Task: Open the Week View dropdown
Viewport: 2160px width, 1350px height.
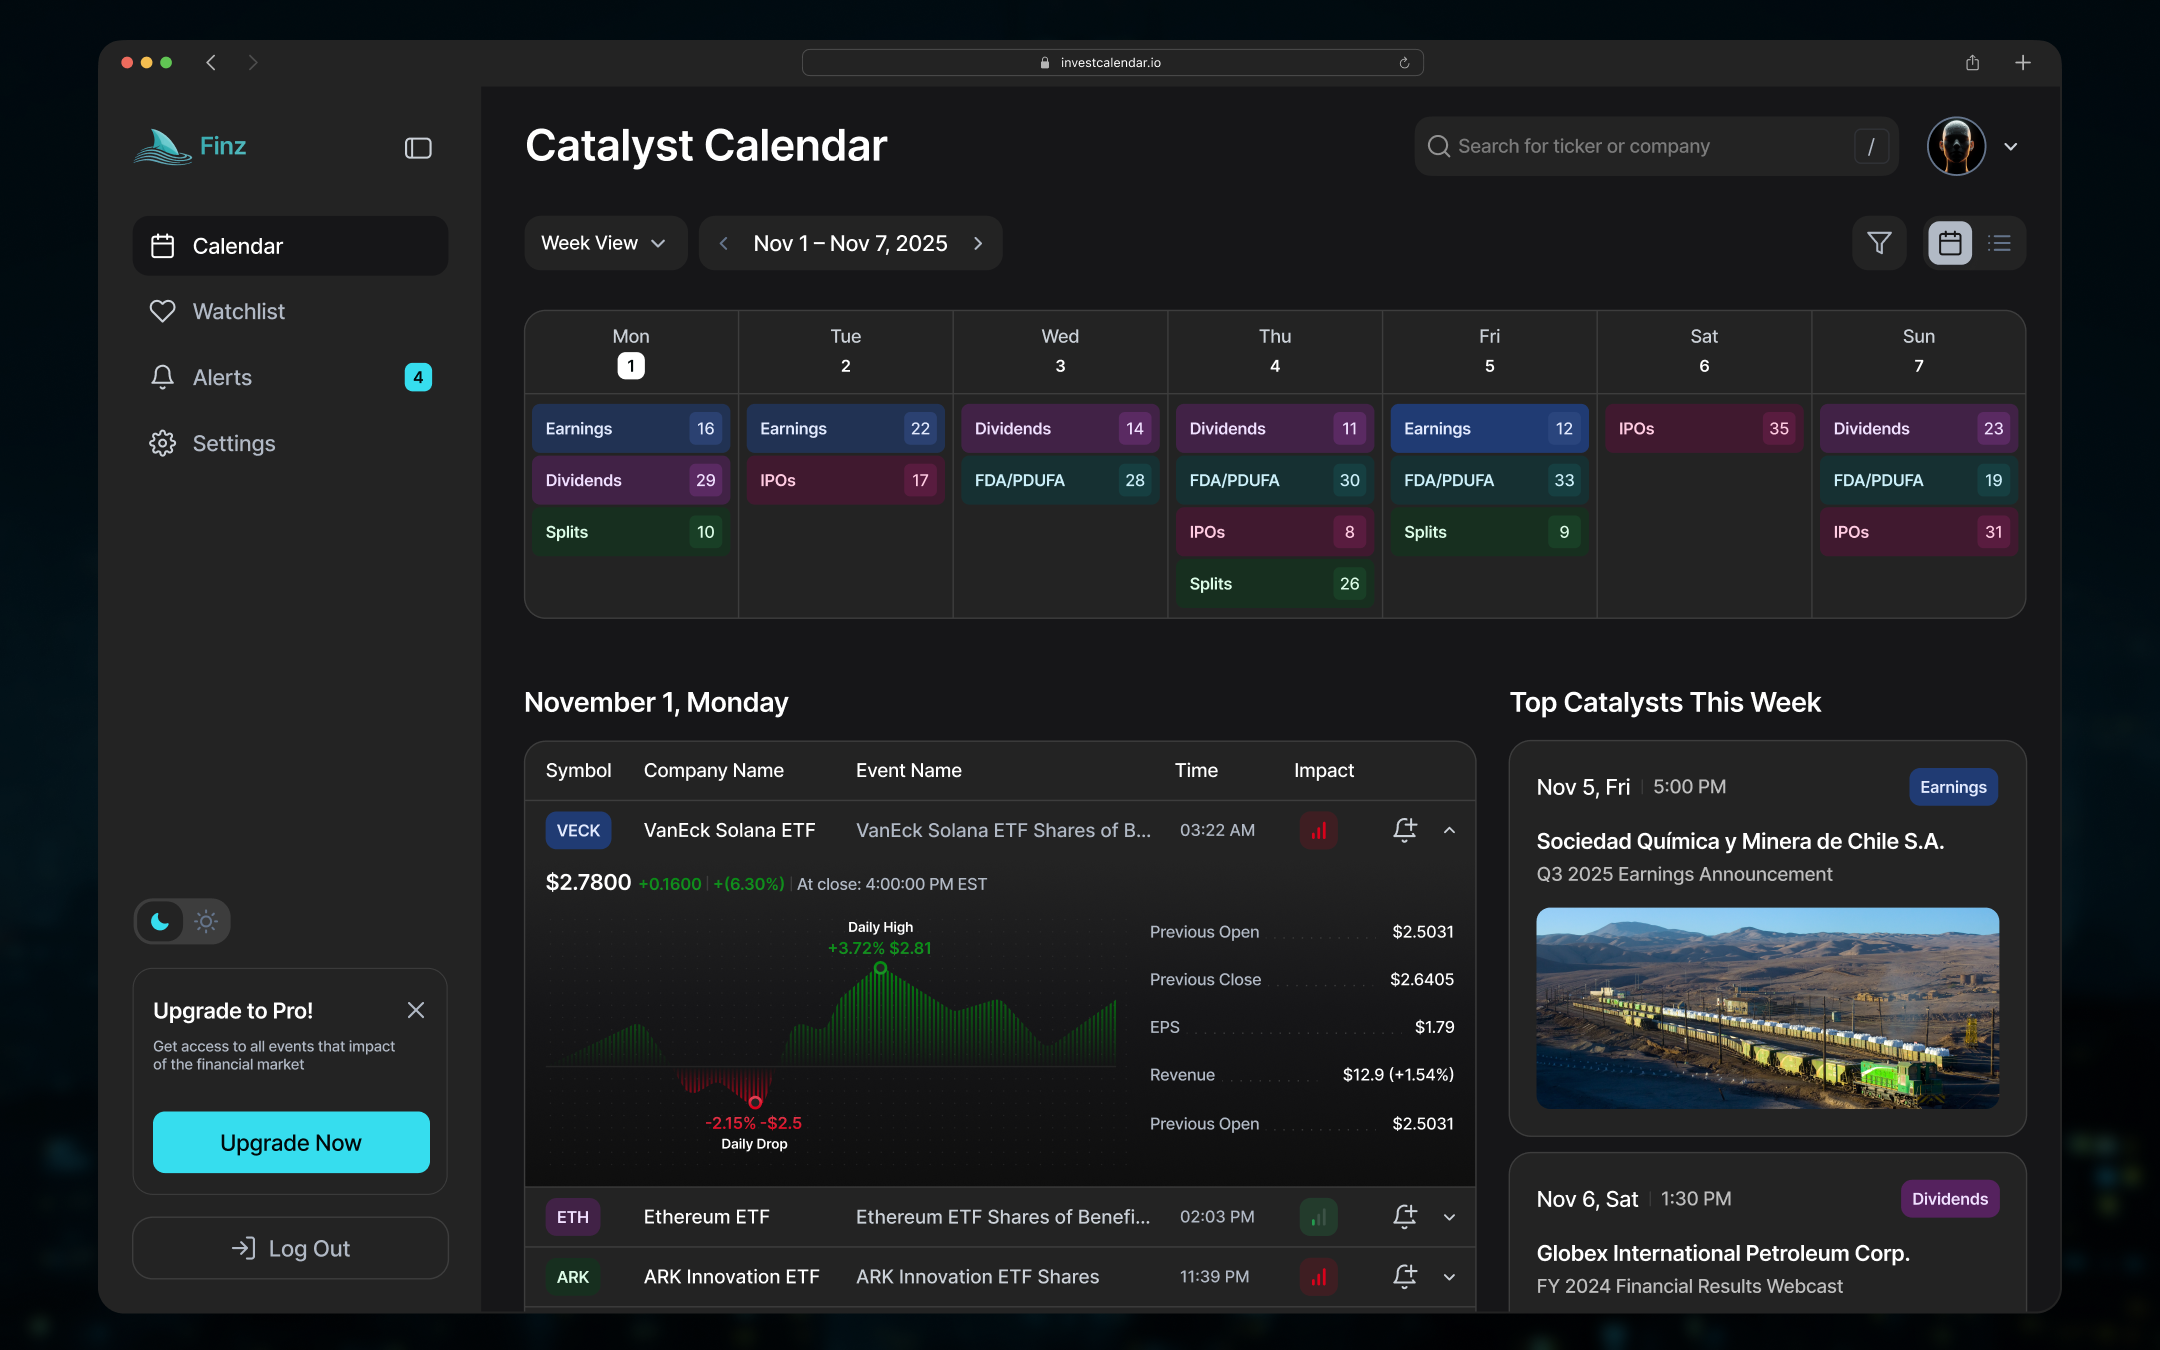Action: tap(604, 242)
